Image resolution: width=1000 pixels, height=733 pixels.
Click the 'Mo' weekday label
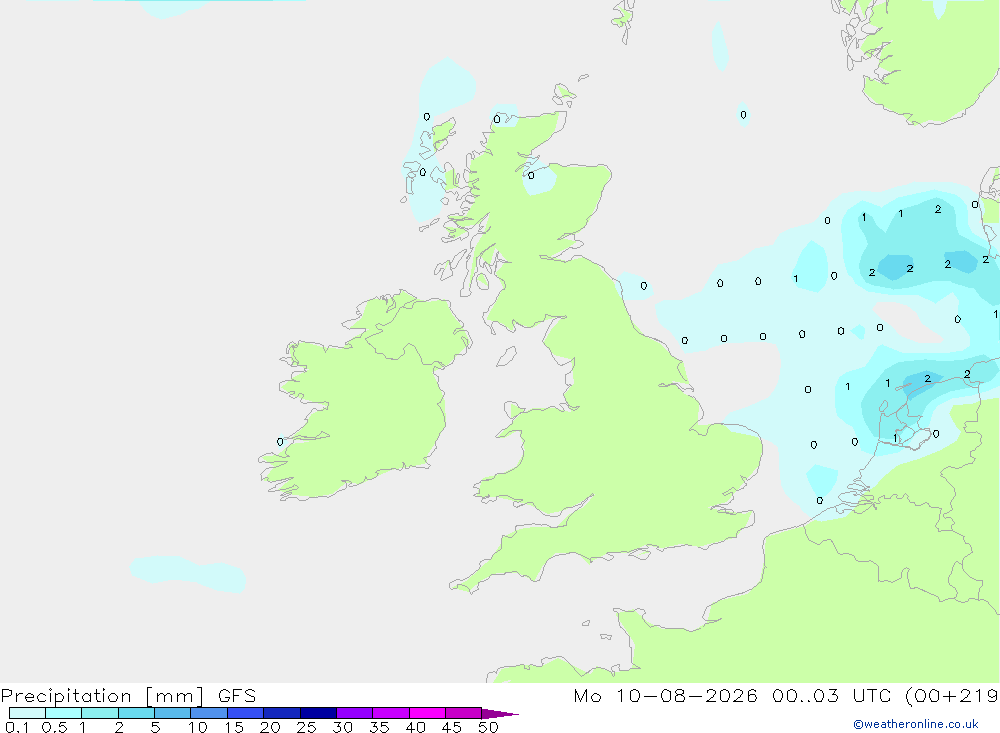coord(587,696)
